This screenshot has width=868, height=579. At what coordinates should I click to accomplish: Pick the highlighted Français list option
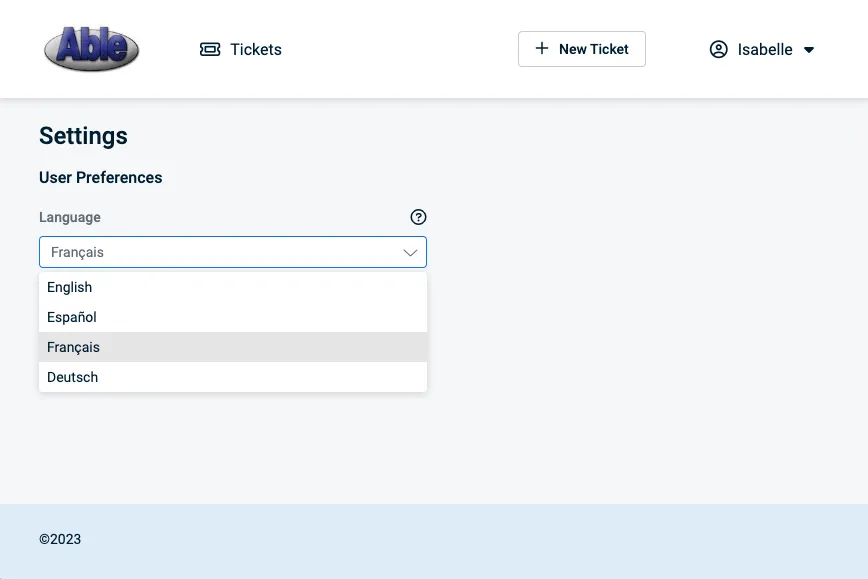point(74,347)
